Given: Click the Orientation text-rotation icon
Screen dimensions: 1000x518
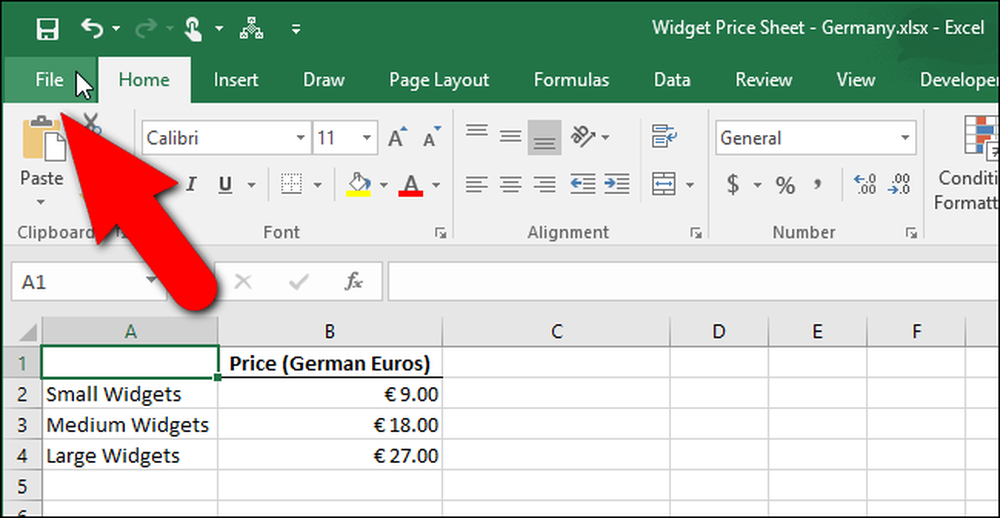Looking at the screenshot, I should tap(584, 136).
